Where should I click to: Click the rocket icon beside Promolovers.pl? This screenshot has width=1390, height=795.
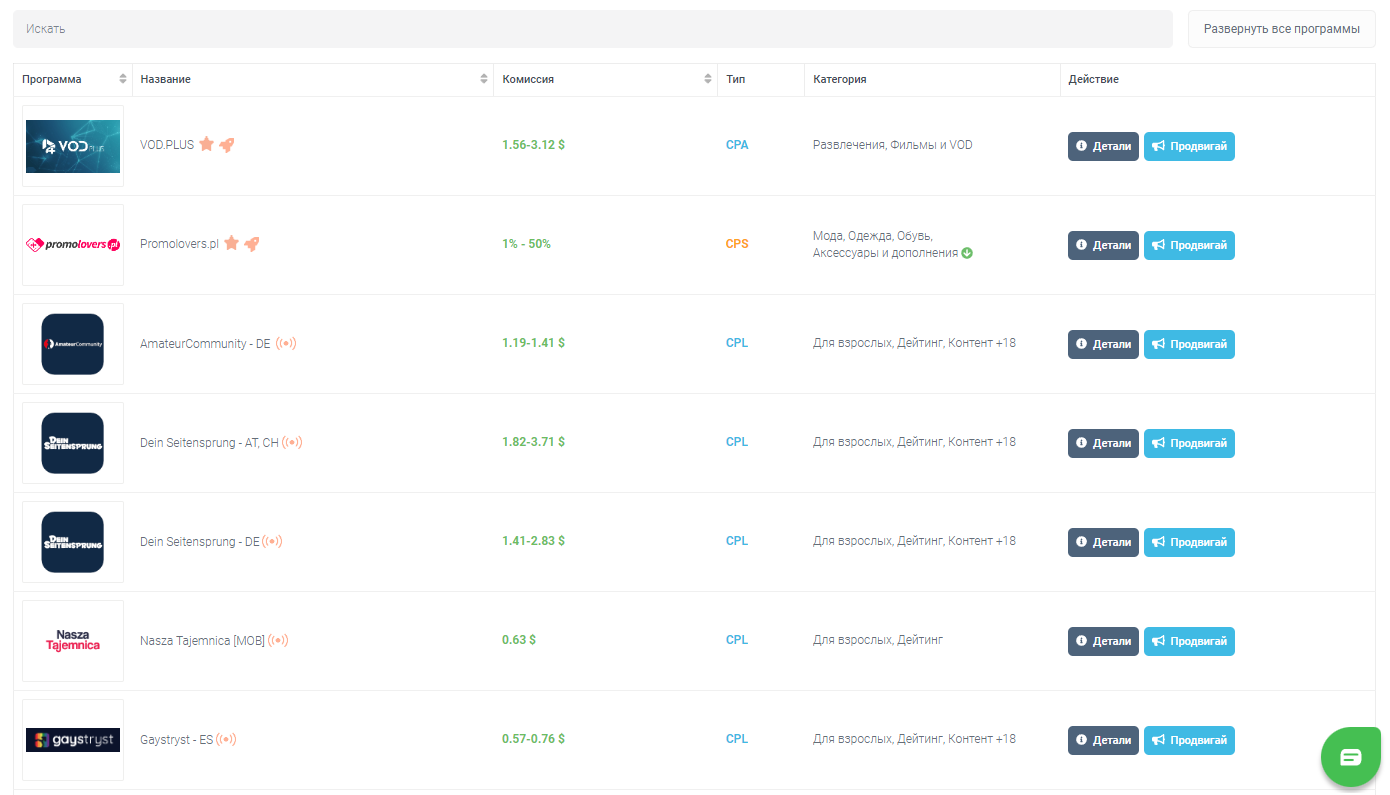point(252,243)
